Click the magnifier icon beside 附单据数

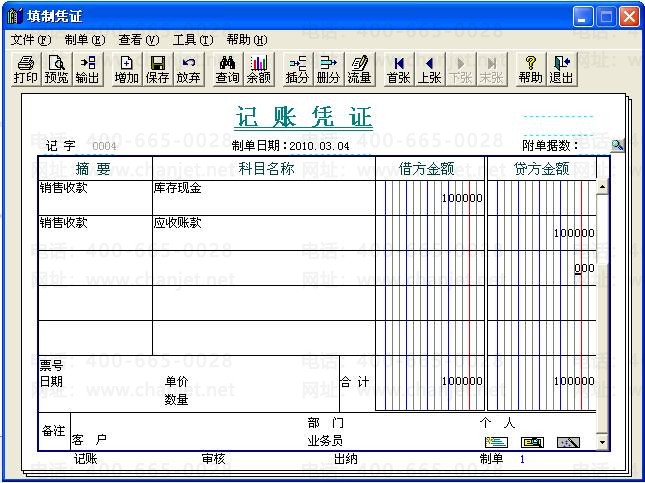[617, 145]
